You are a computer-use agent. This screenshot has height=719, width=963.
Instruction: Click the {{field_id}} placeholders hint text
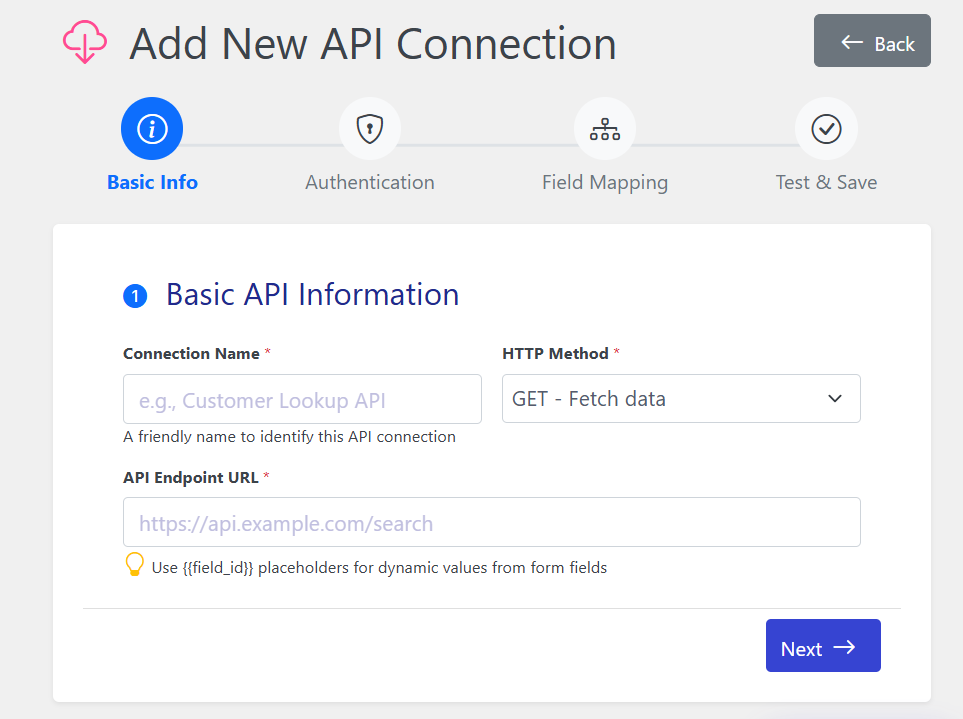click(x=379, y=567)
